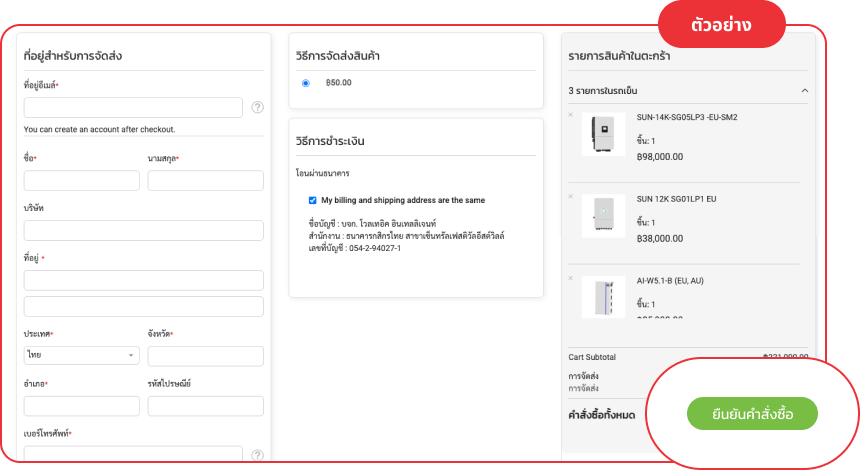Image resolution: width=860 pixels, height=470 pixels.
Task: Click the account number 054-2-94027-1 text
Action: [375, 248]
